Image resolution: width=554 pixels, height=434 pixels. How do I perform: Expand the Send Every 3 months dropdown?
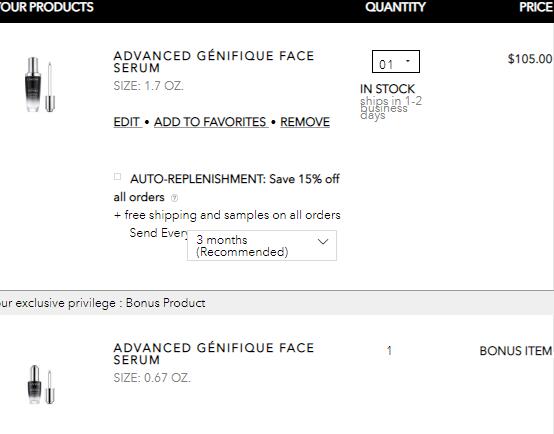[x=262, y=246]
